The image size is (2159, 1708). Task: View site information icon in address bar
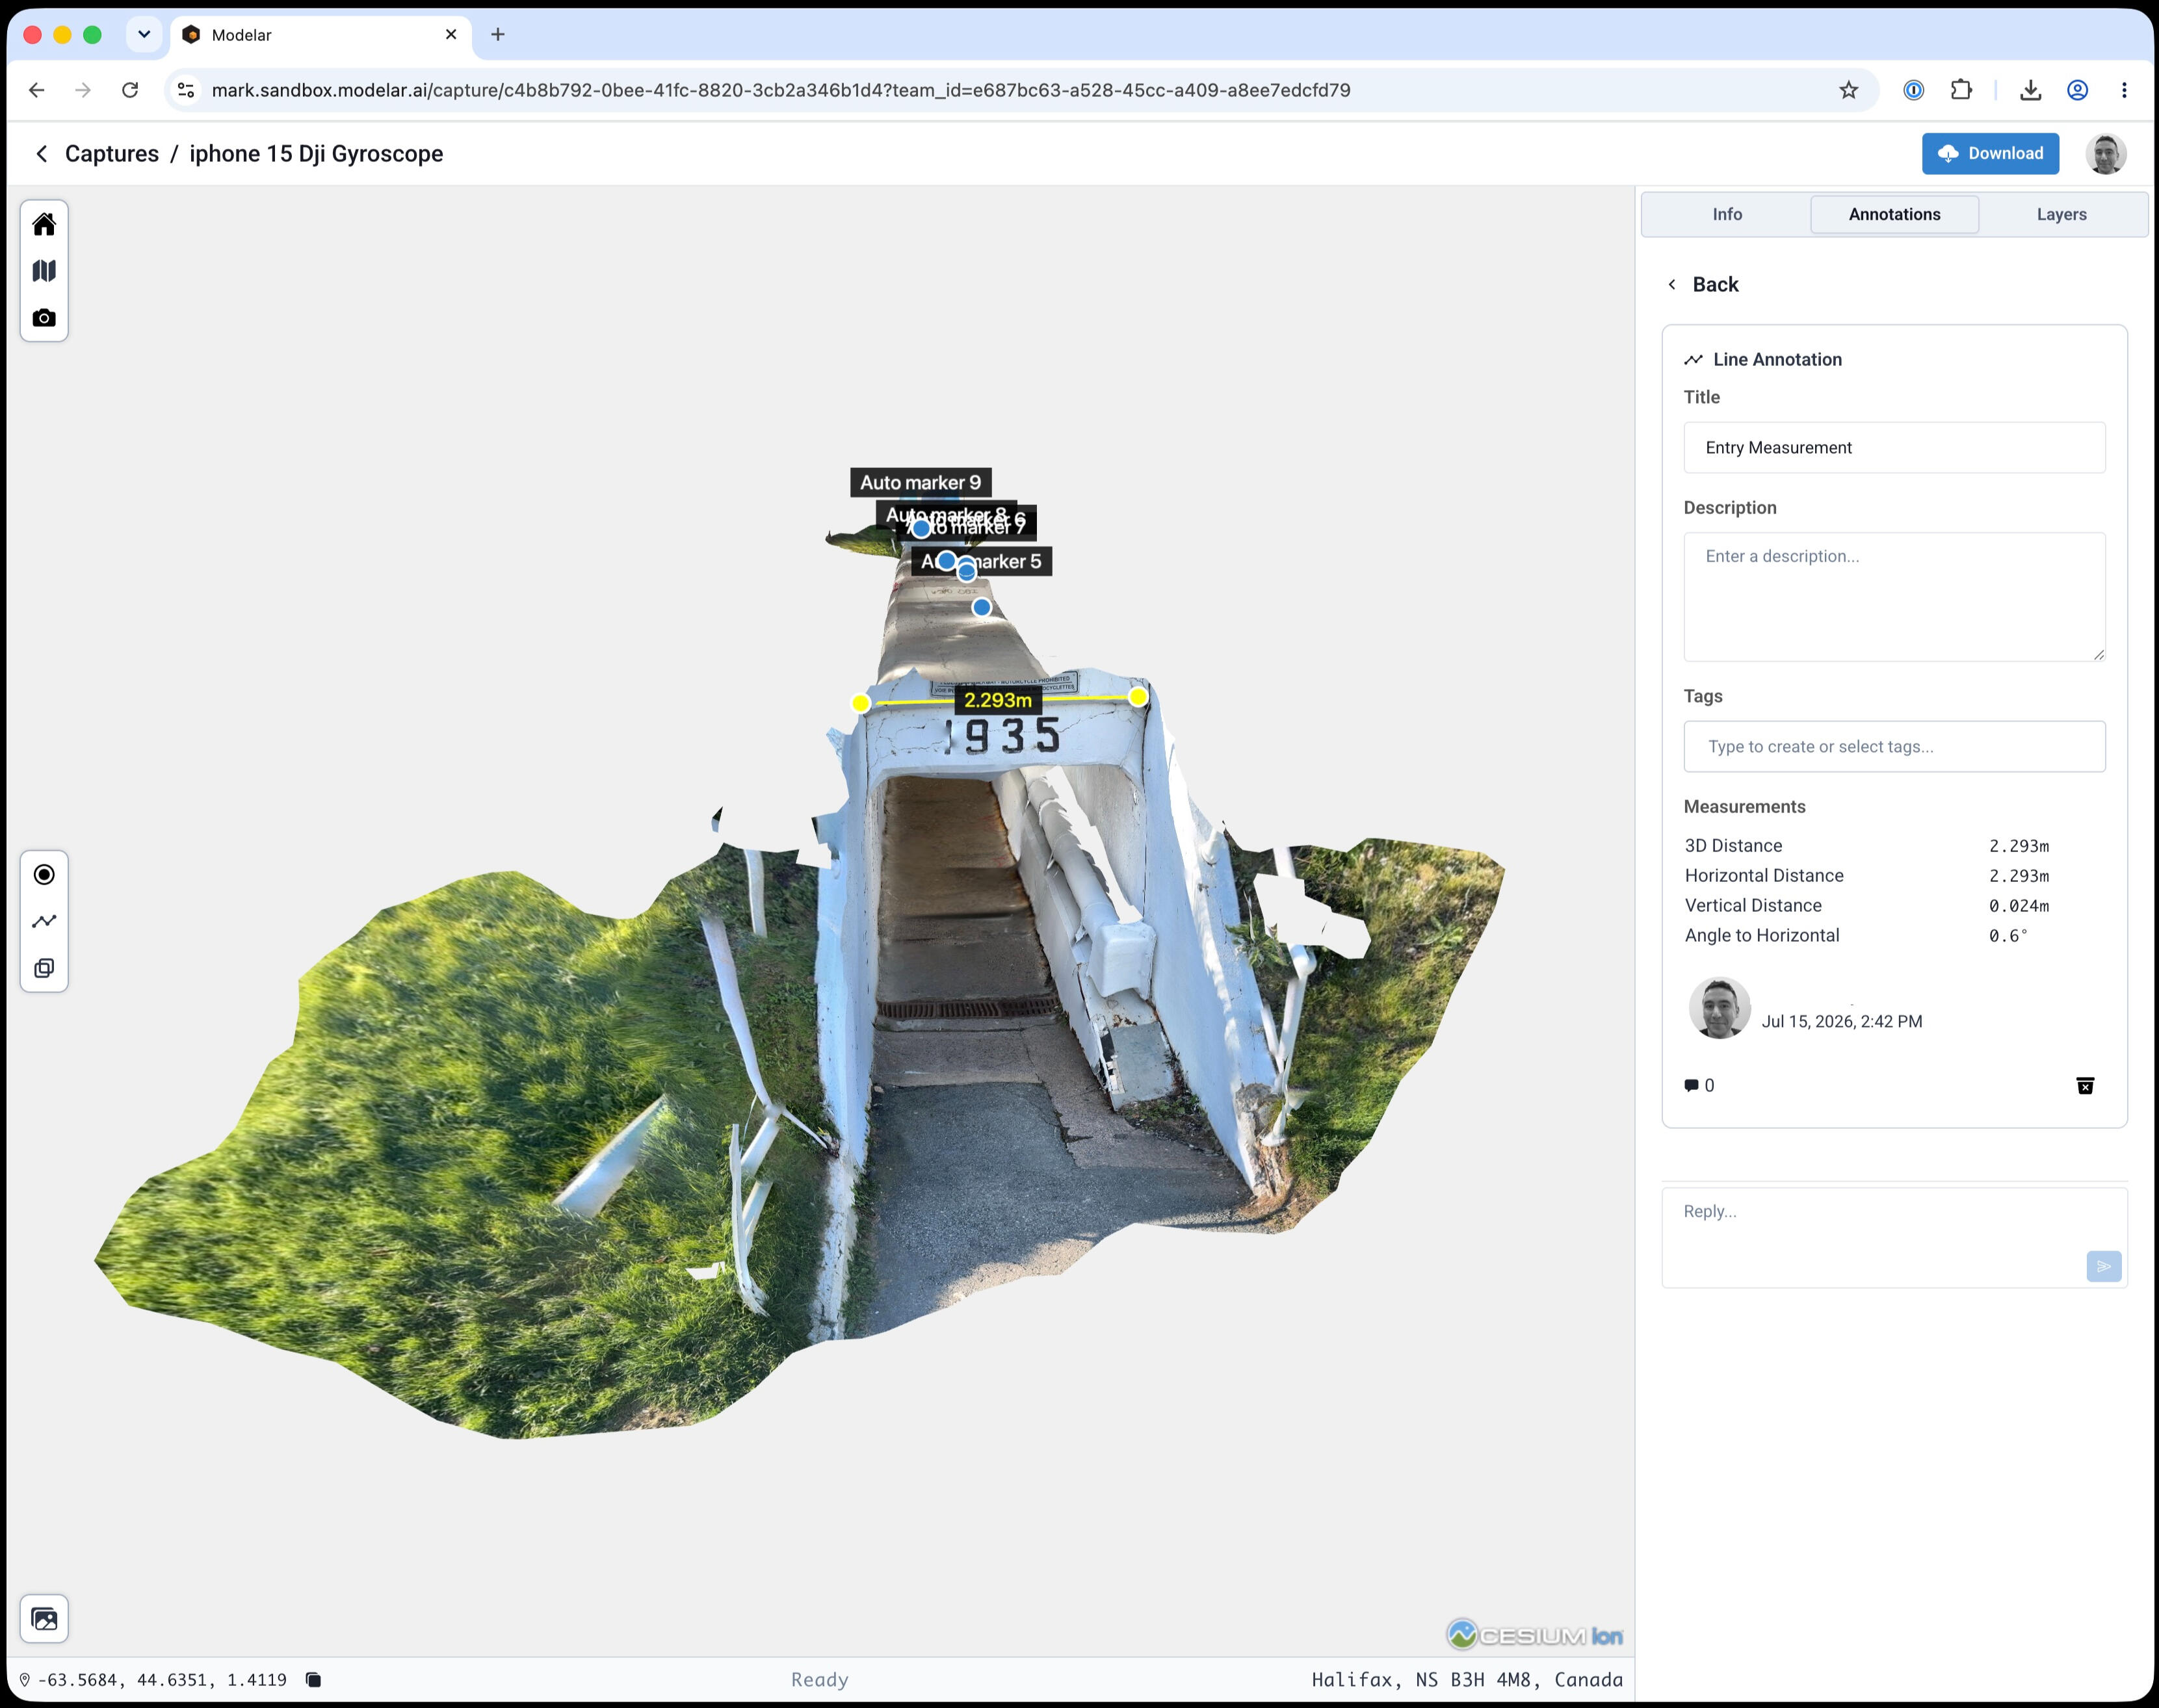click(x=186, y=90)
